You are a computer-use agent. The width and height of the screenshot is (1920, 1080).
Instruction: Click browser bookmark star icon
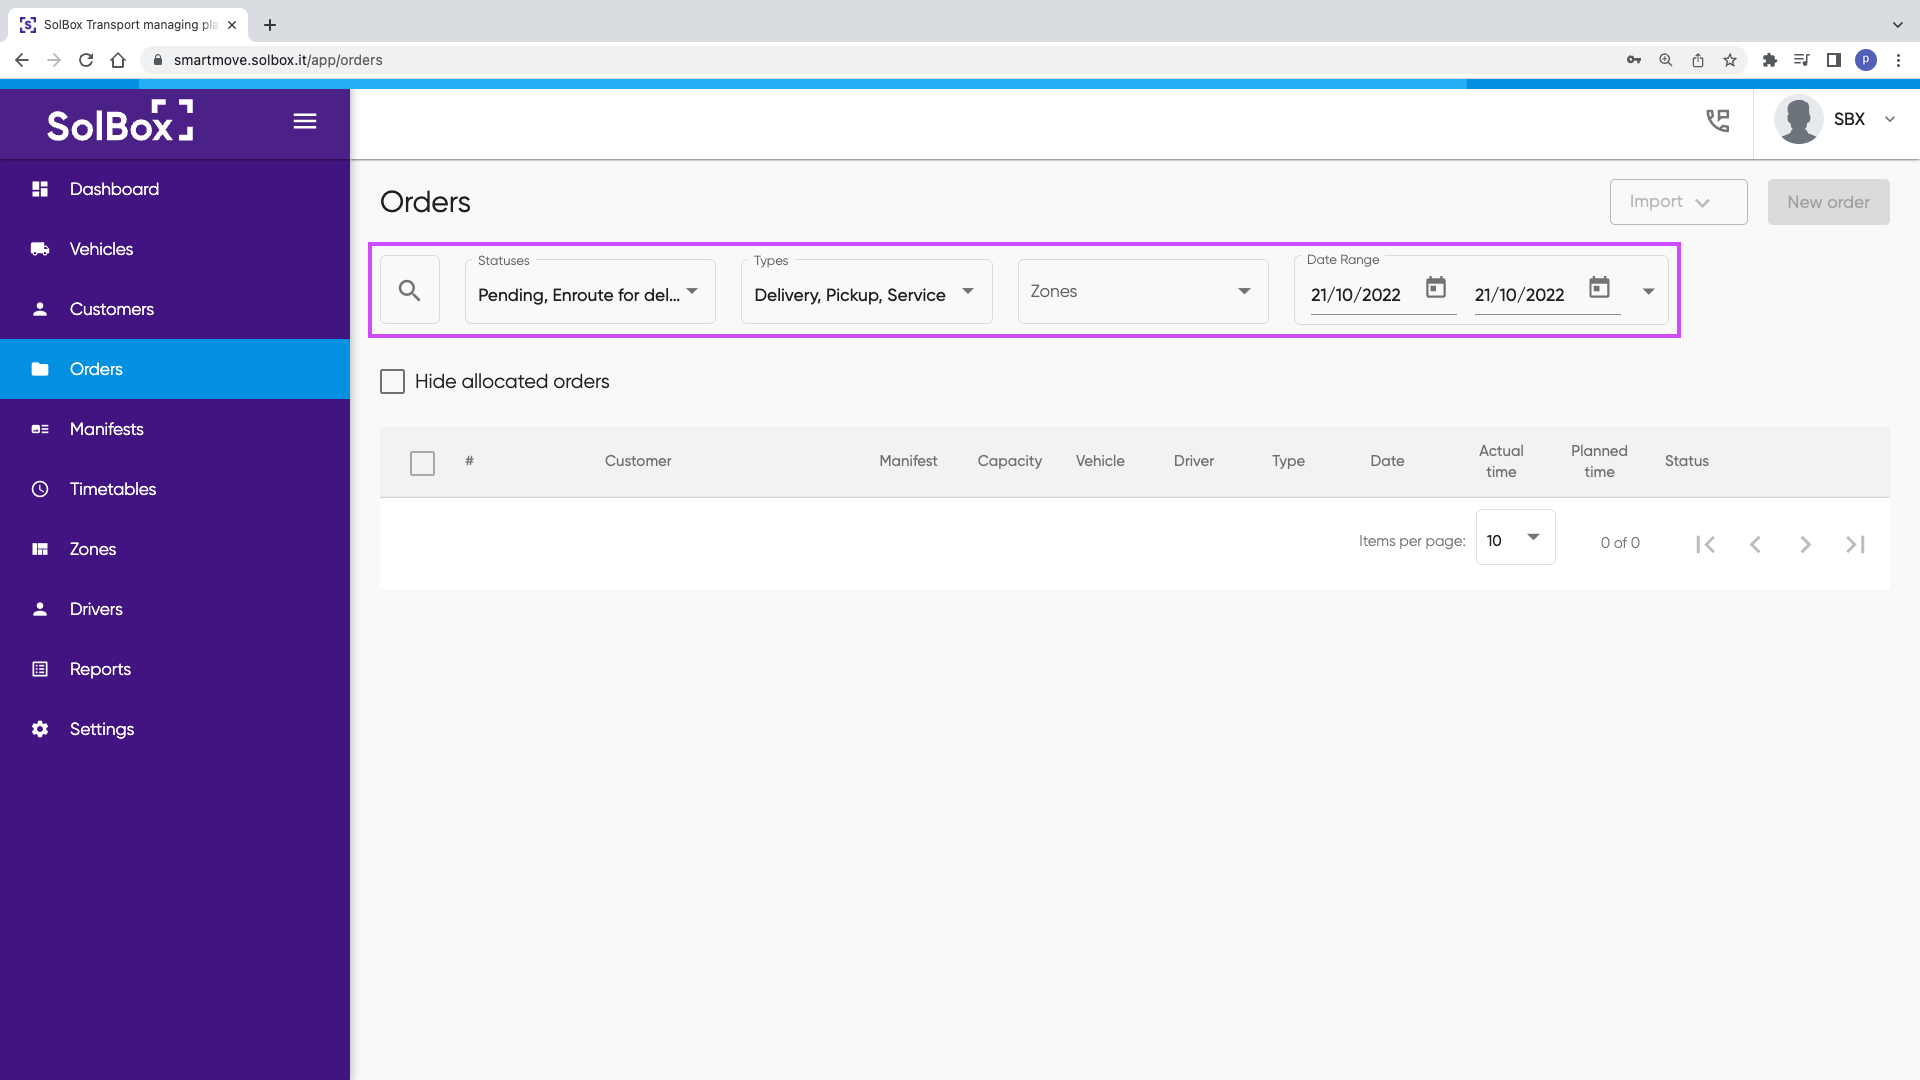[1730, 60]
